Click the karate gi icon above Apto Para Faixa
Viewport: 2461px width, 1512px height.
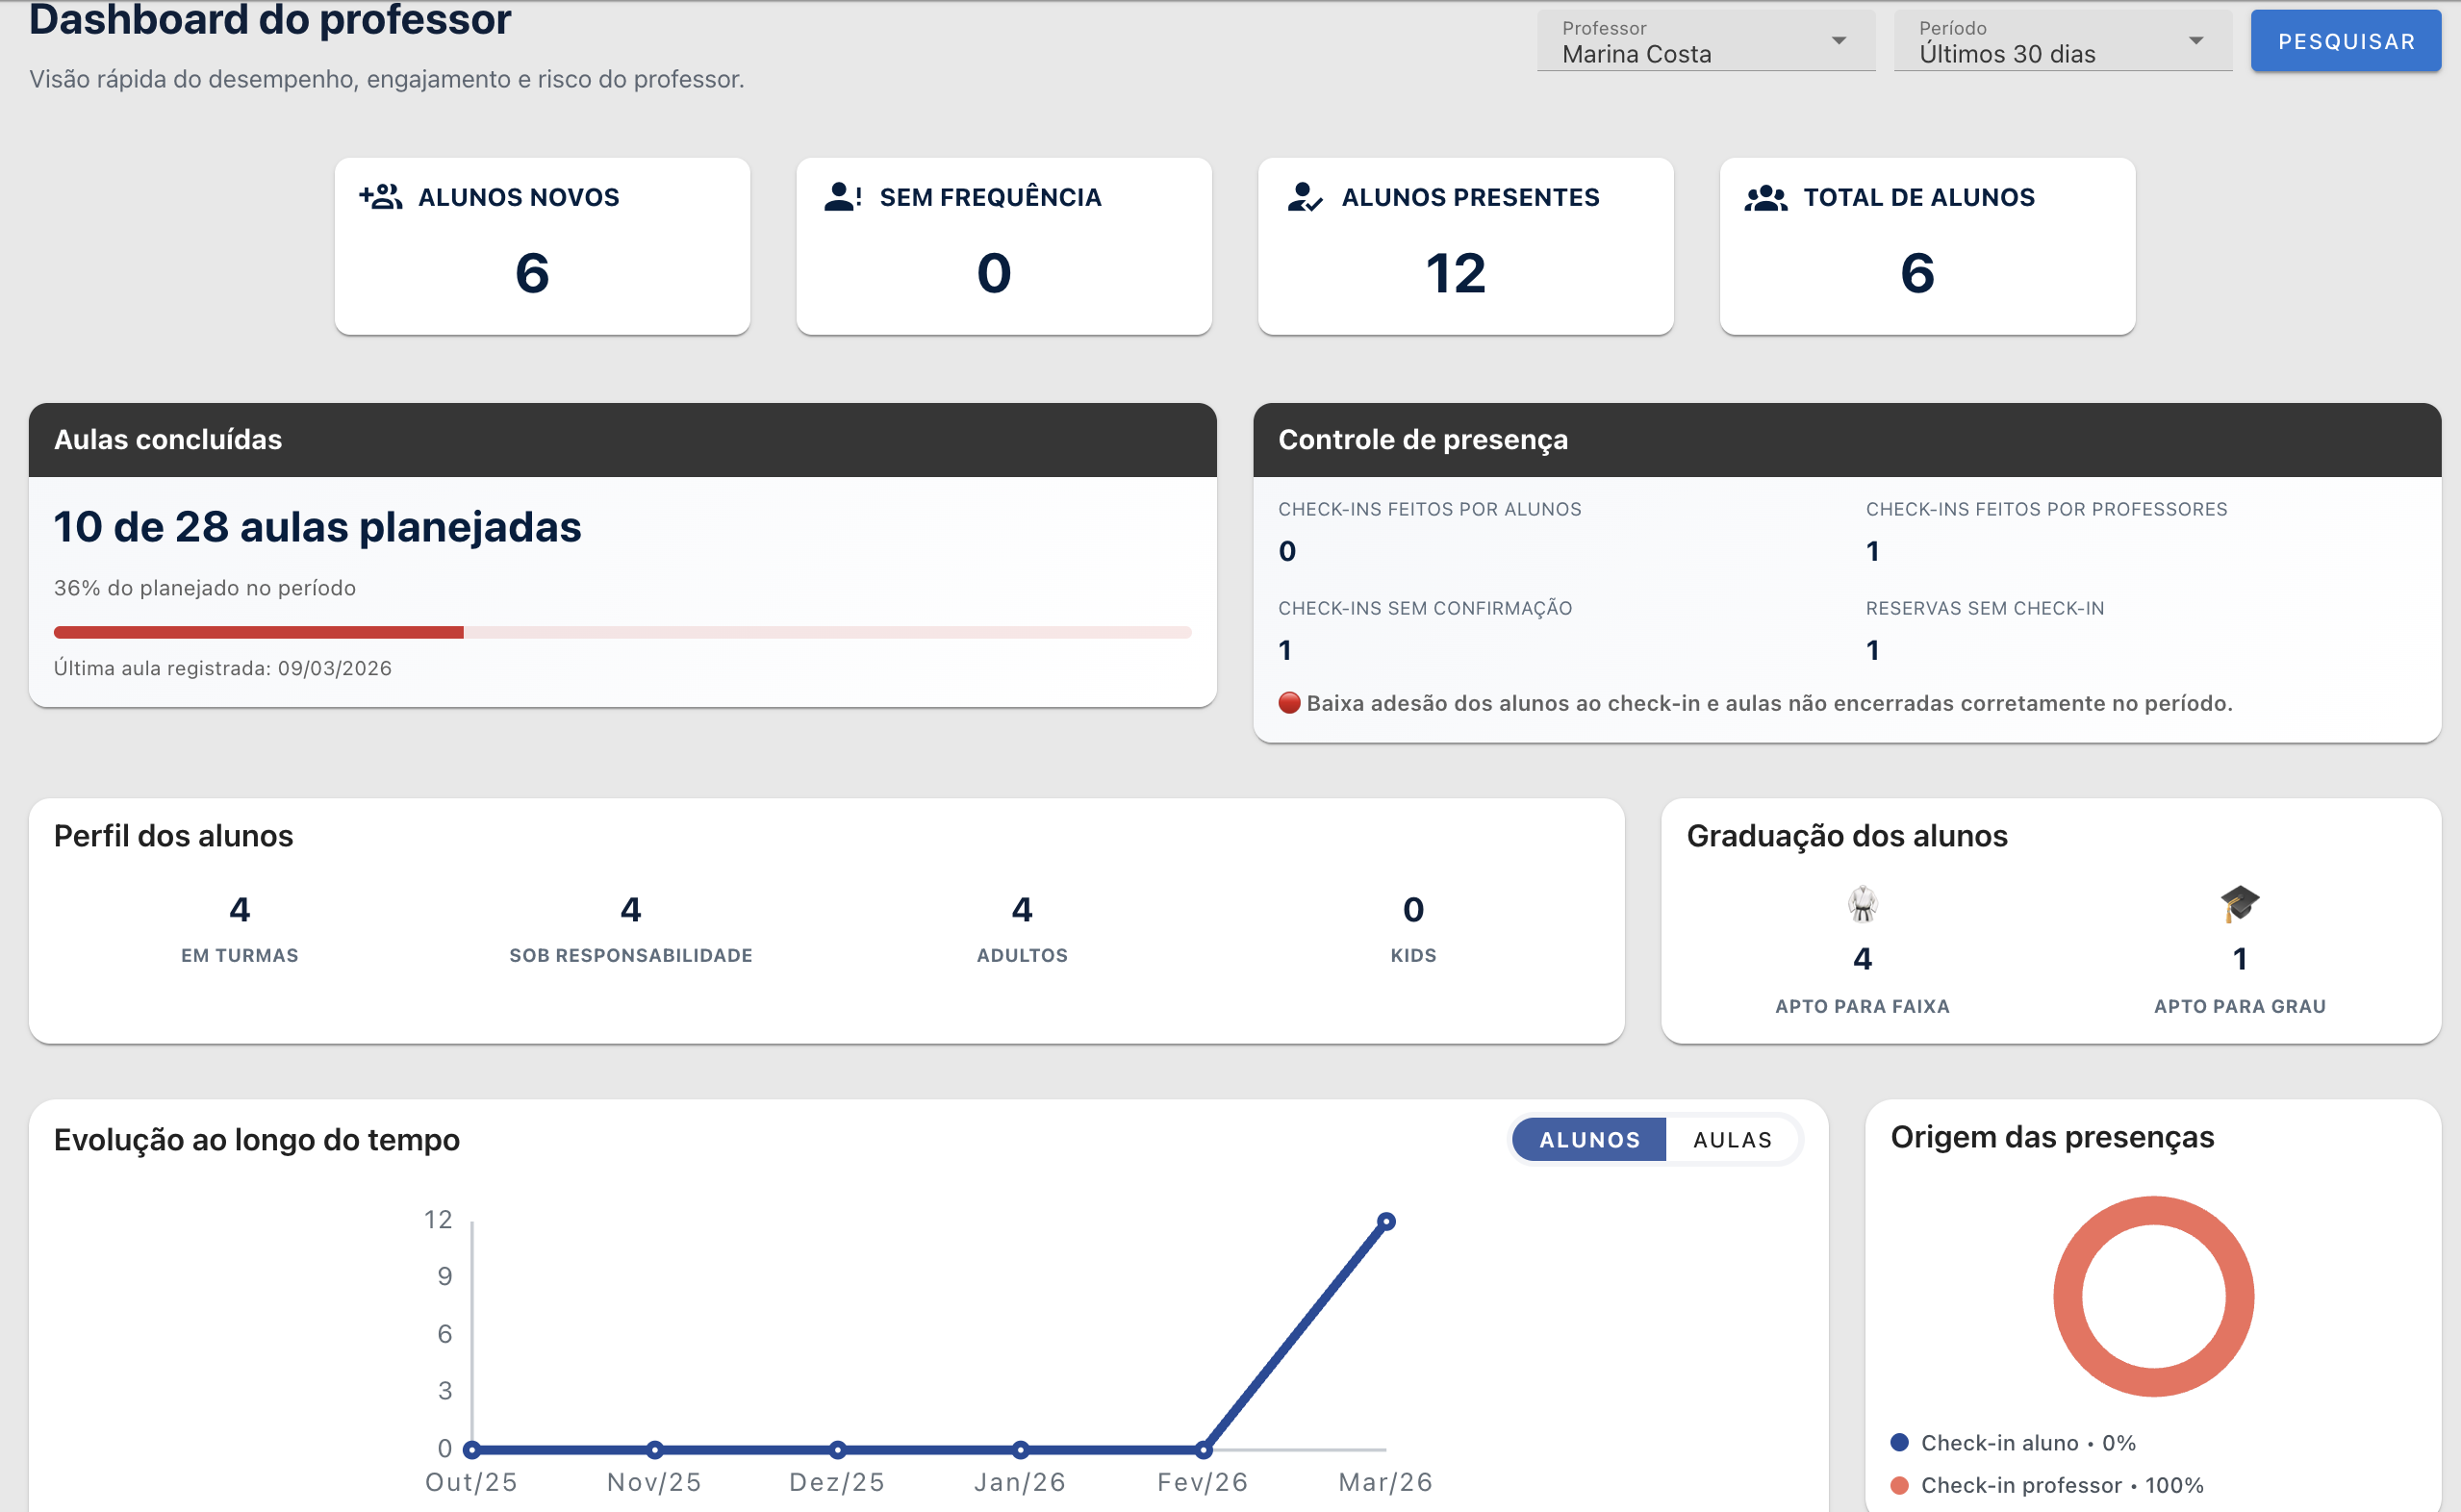[1862, 905]
